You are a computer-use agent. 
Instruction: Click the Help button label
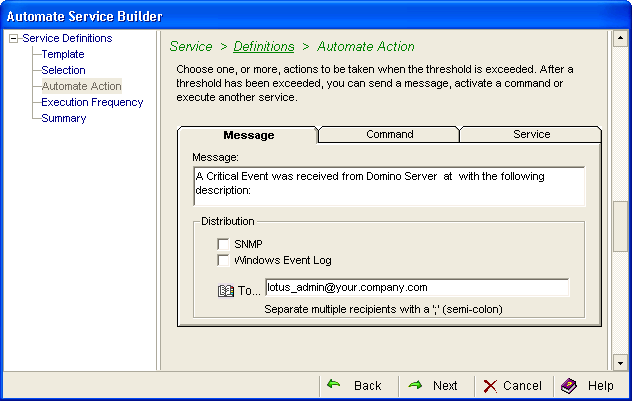tap(601, 386)
